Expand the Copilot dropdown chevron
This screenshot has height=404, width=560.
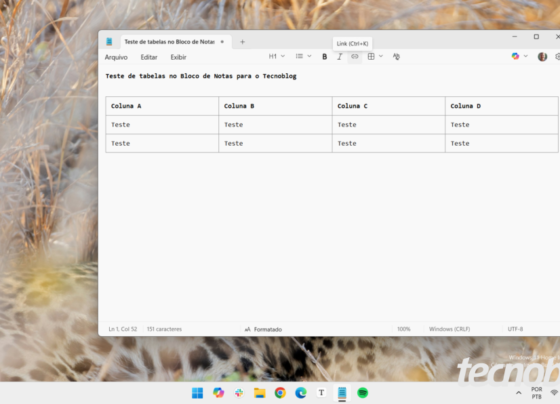pos(525,56)
